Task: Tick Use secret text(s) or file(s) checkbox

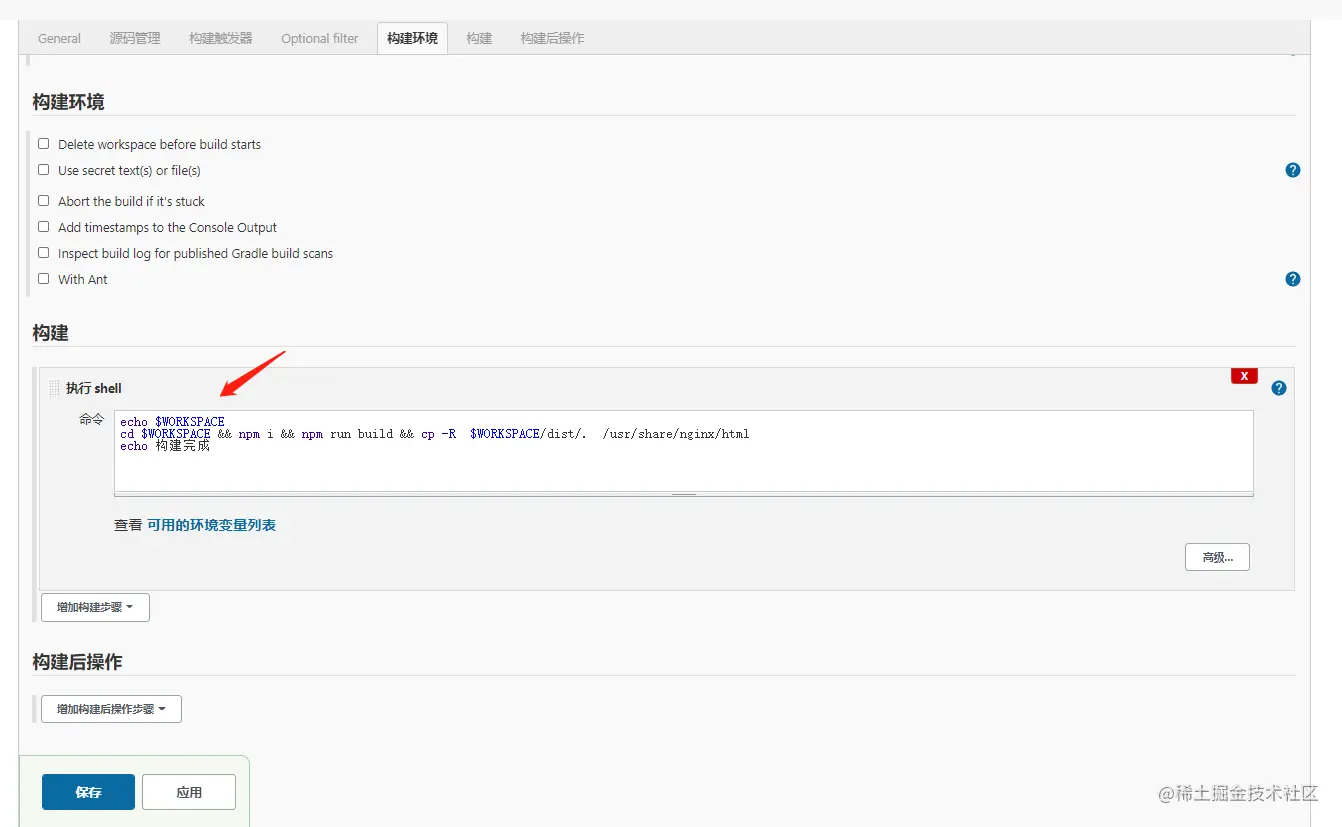Action: tap(43, 170)
